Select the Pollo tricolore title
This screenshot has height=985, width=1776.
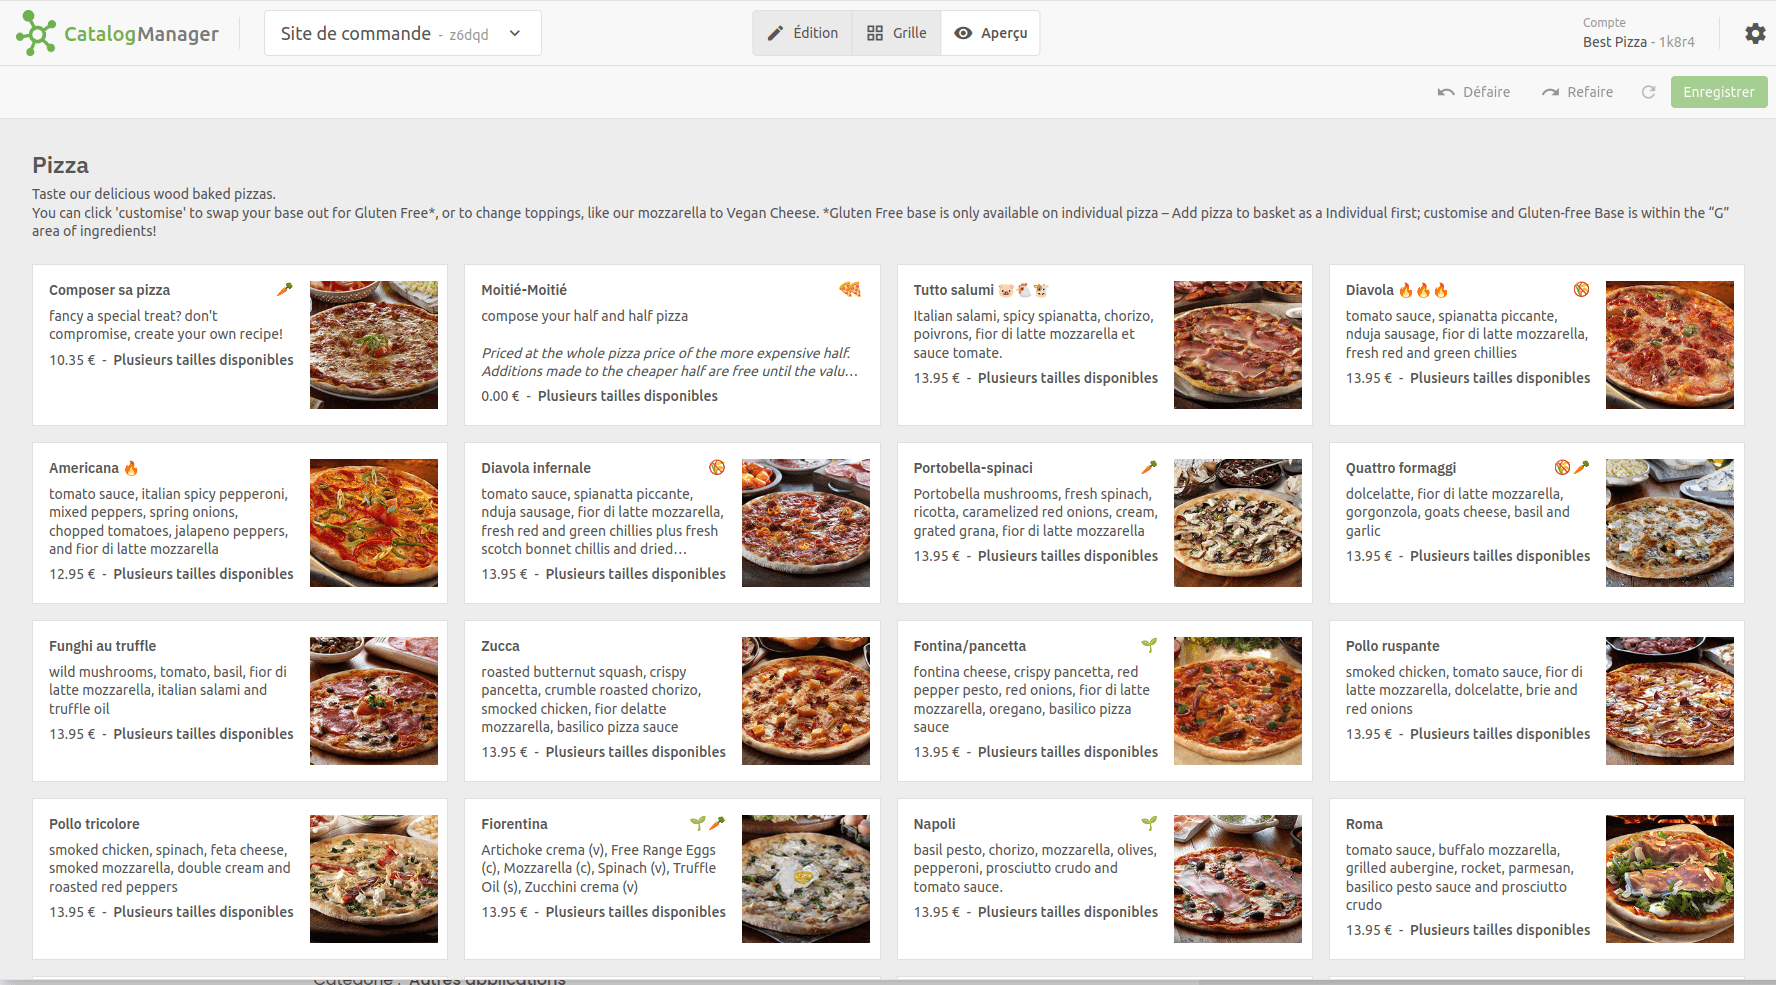coord(94,824)
